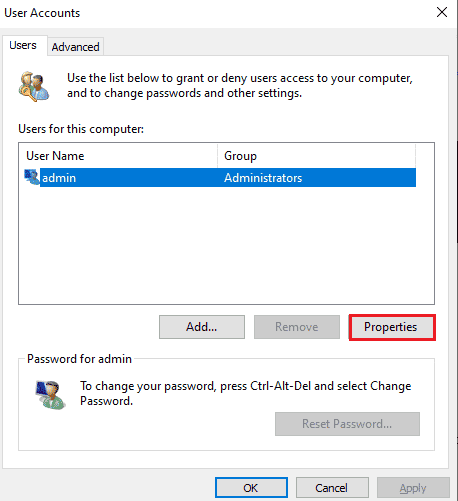Click the users and key icon
This screenshot has width=458, height=501.
(x=34, y=86)
